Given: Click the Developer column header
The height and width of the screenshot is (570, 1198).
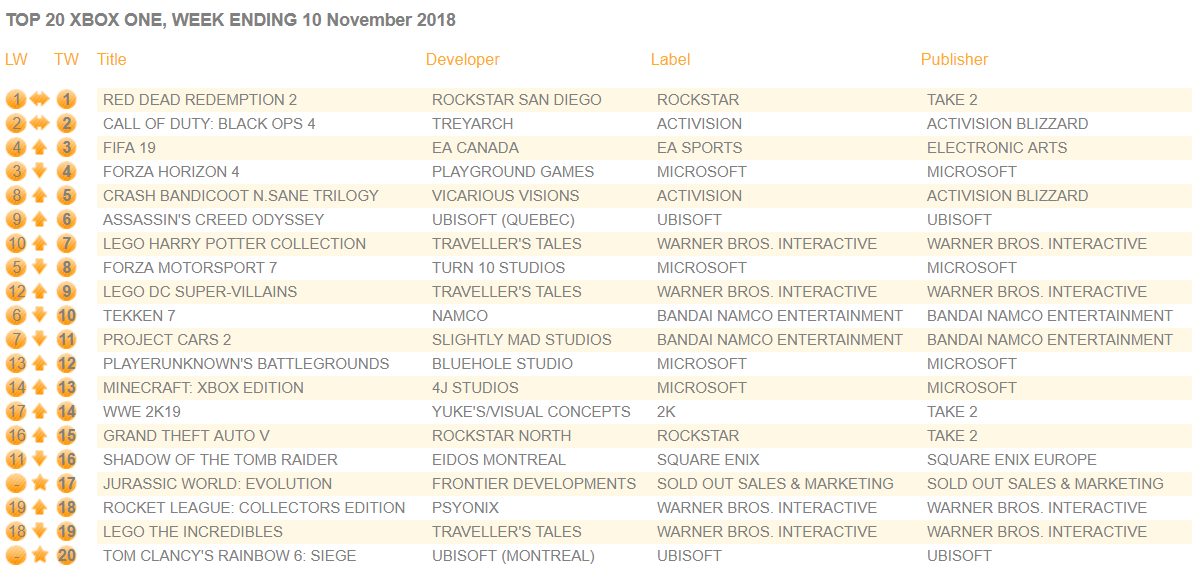Looking at the screenshot, I should coord(463,60).
